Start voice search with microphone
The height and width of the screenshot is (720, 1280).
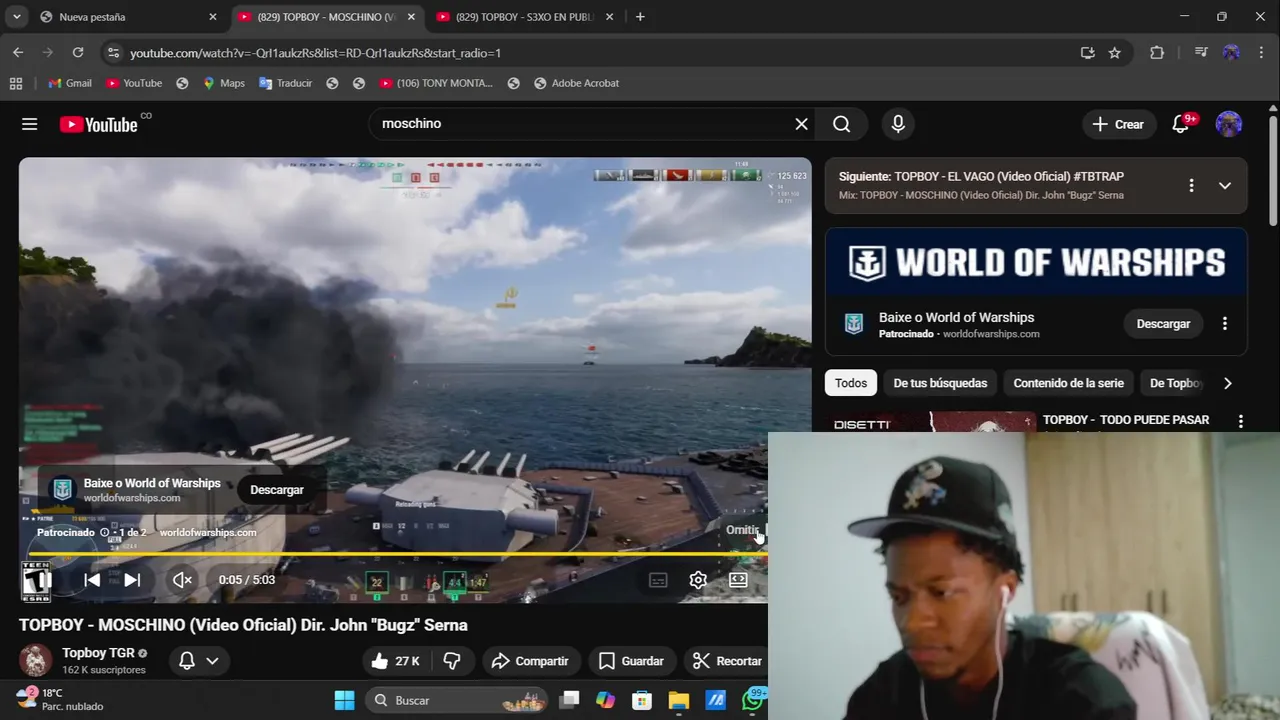[x=898, y=124]
